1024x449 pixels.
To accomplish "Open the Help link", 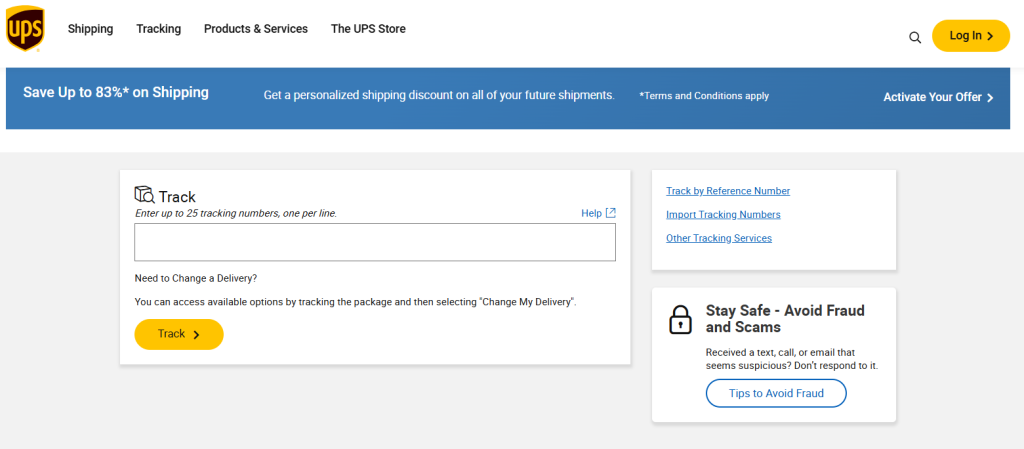I will [591, 213].
